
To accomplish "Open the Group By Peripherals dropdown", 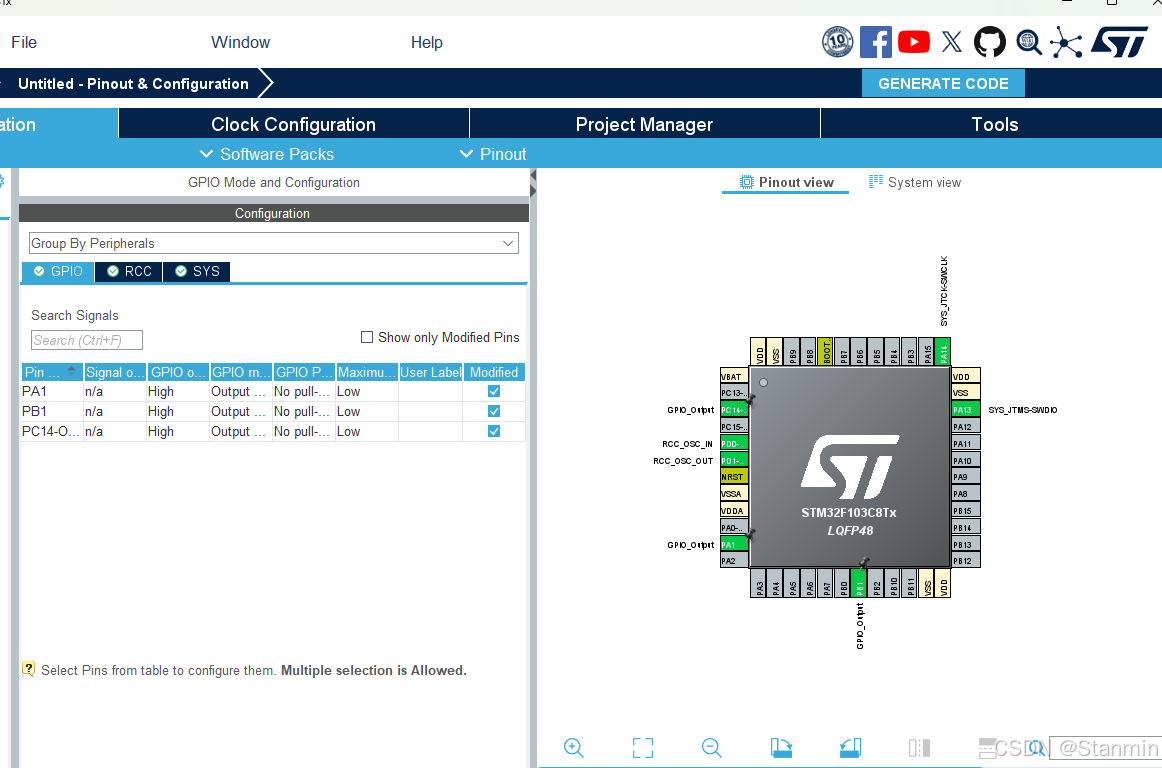I will 273,243.
